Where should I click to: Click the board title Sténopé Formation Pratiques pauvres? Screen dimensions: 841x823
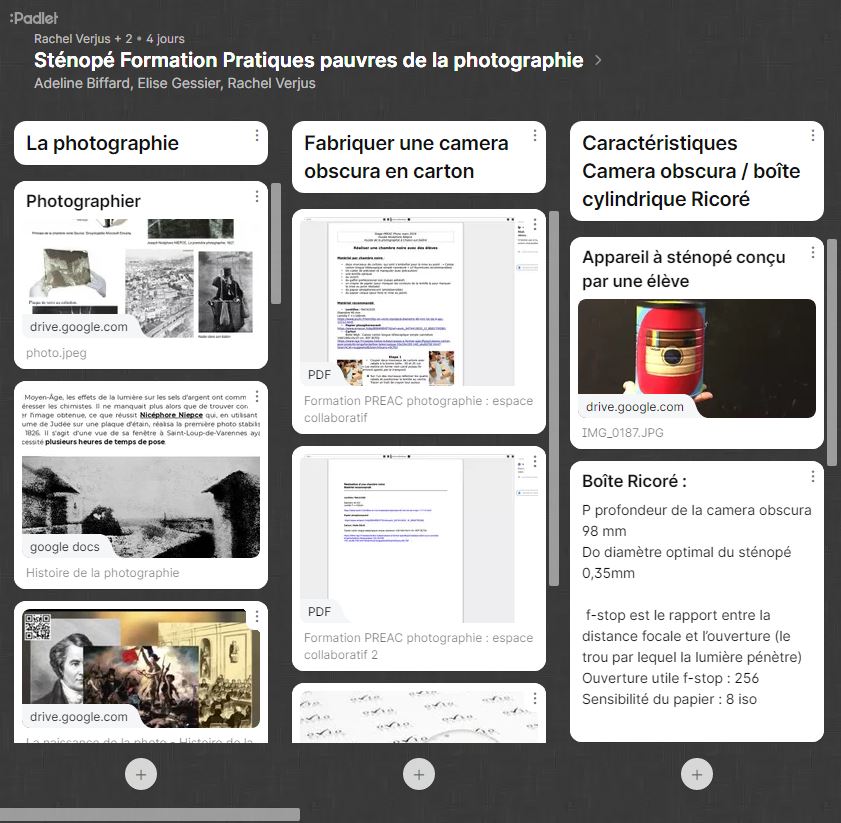point(308,60)
